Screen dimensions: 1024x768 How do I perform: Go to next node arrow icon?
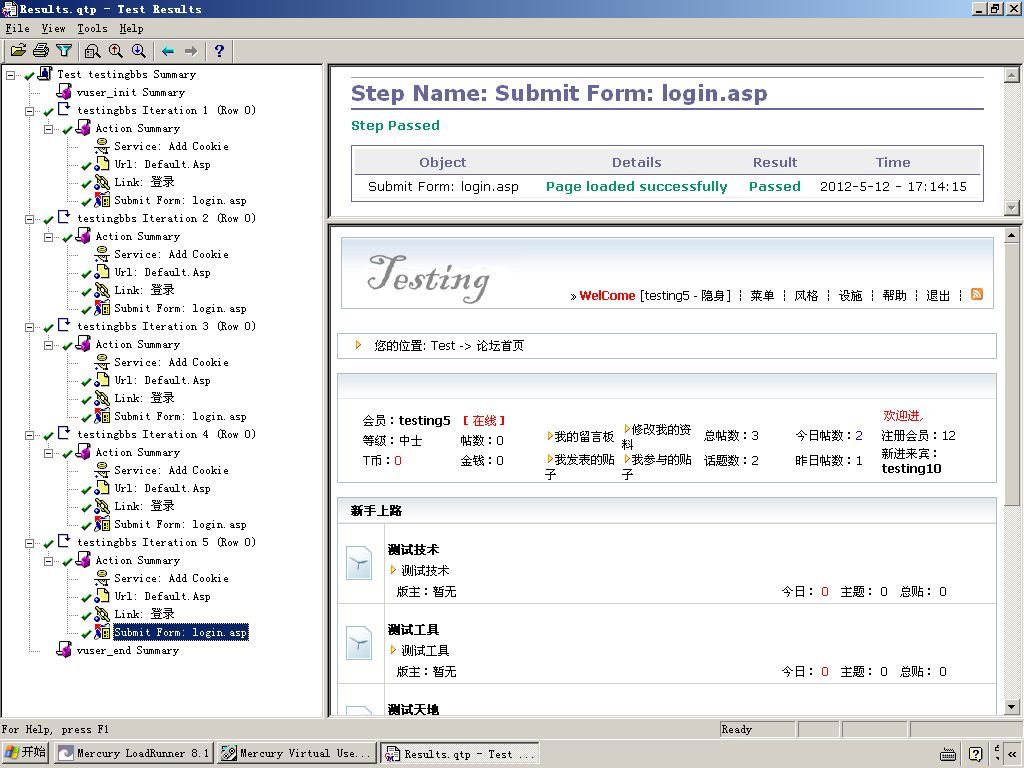[x=191, y=50]
